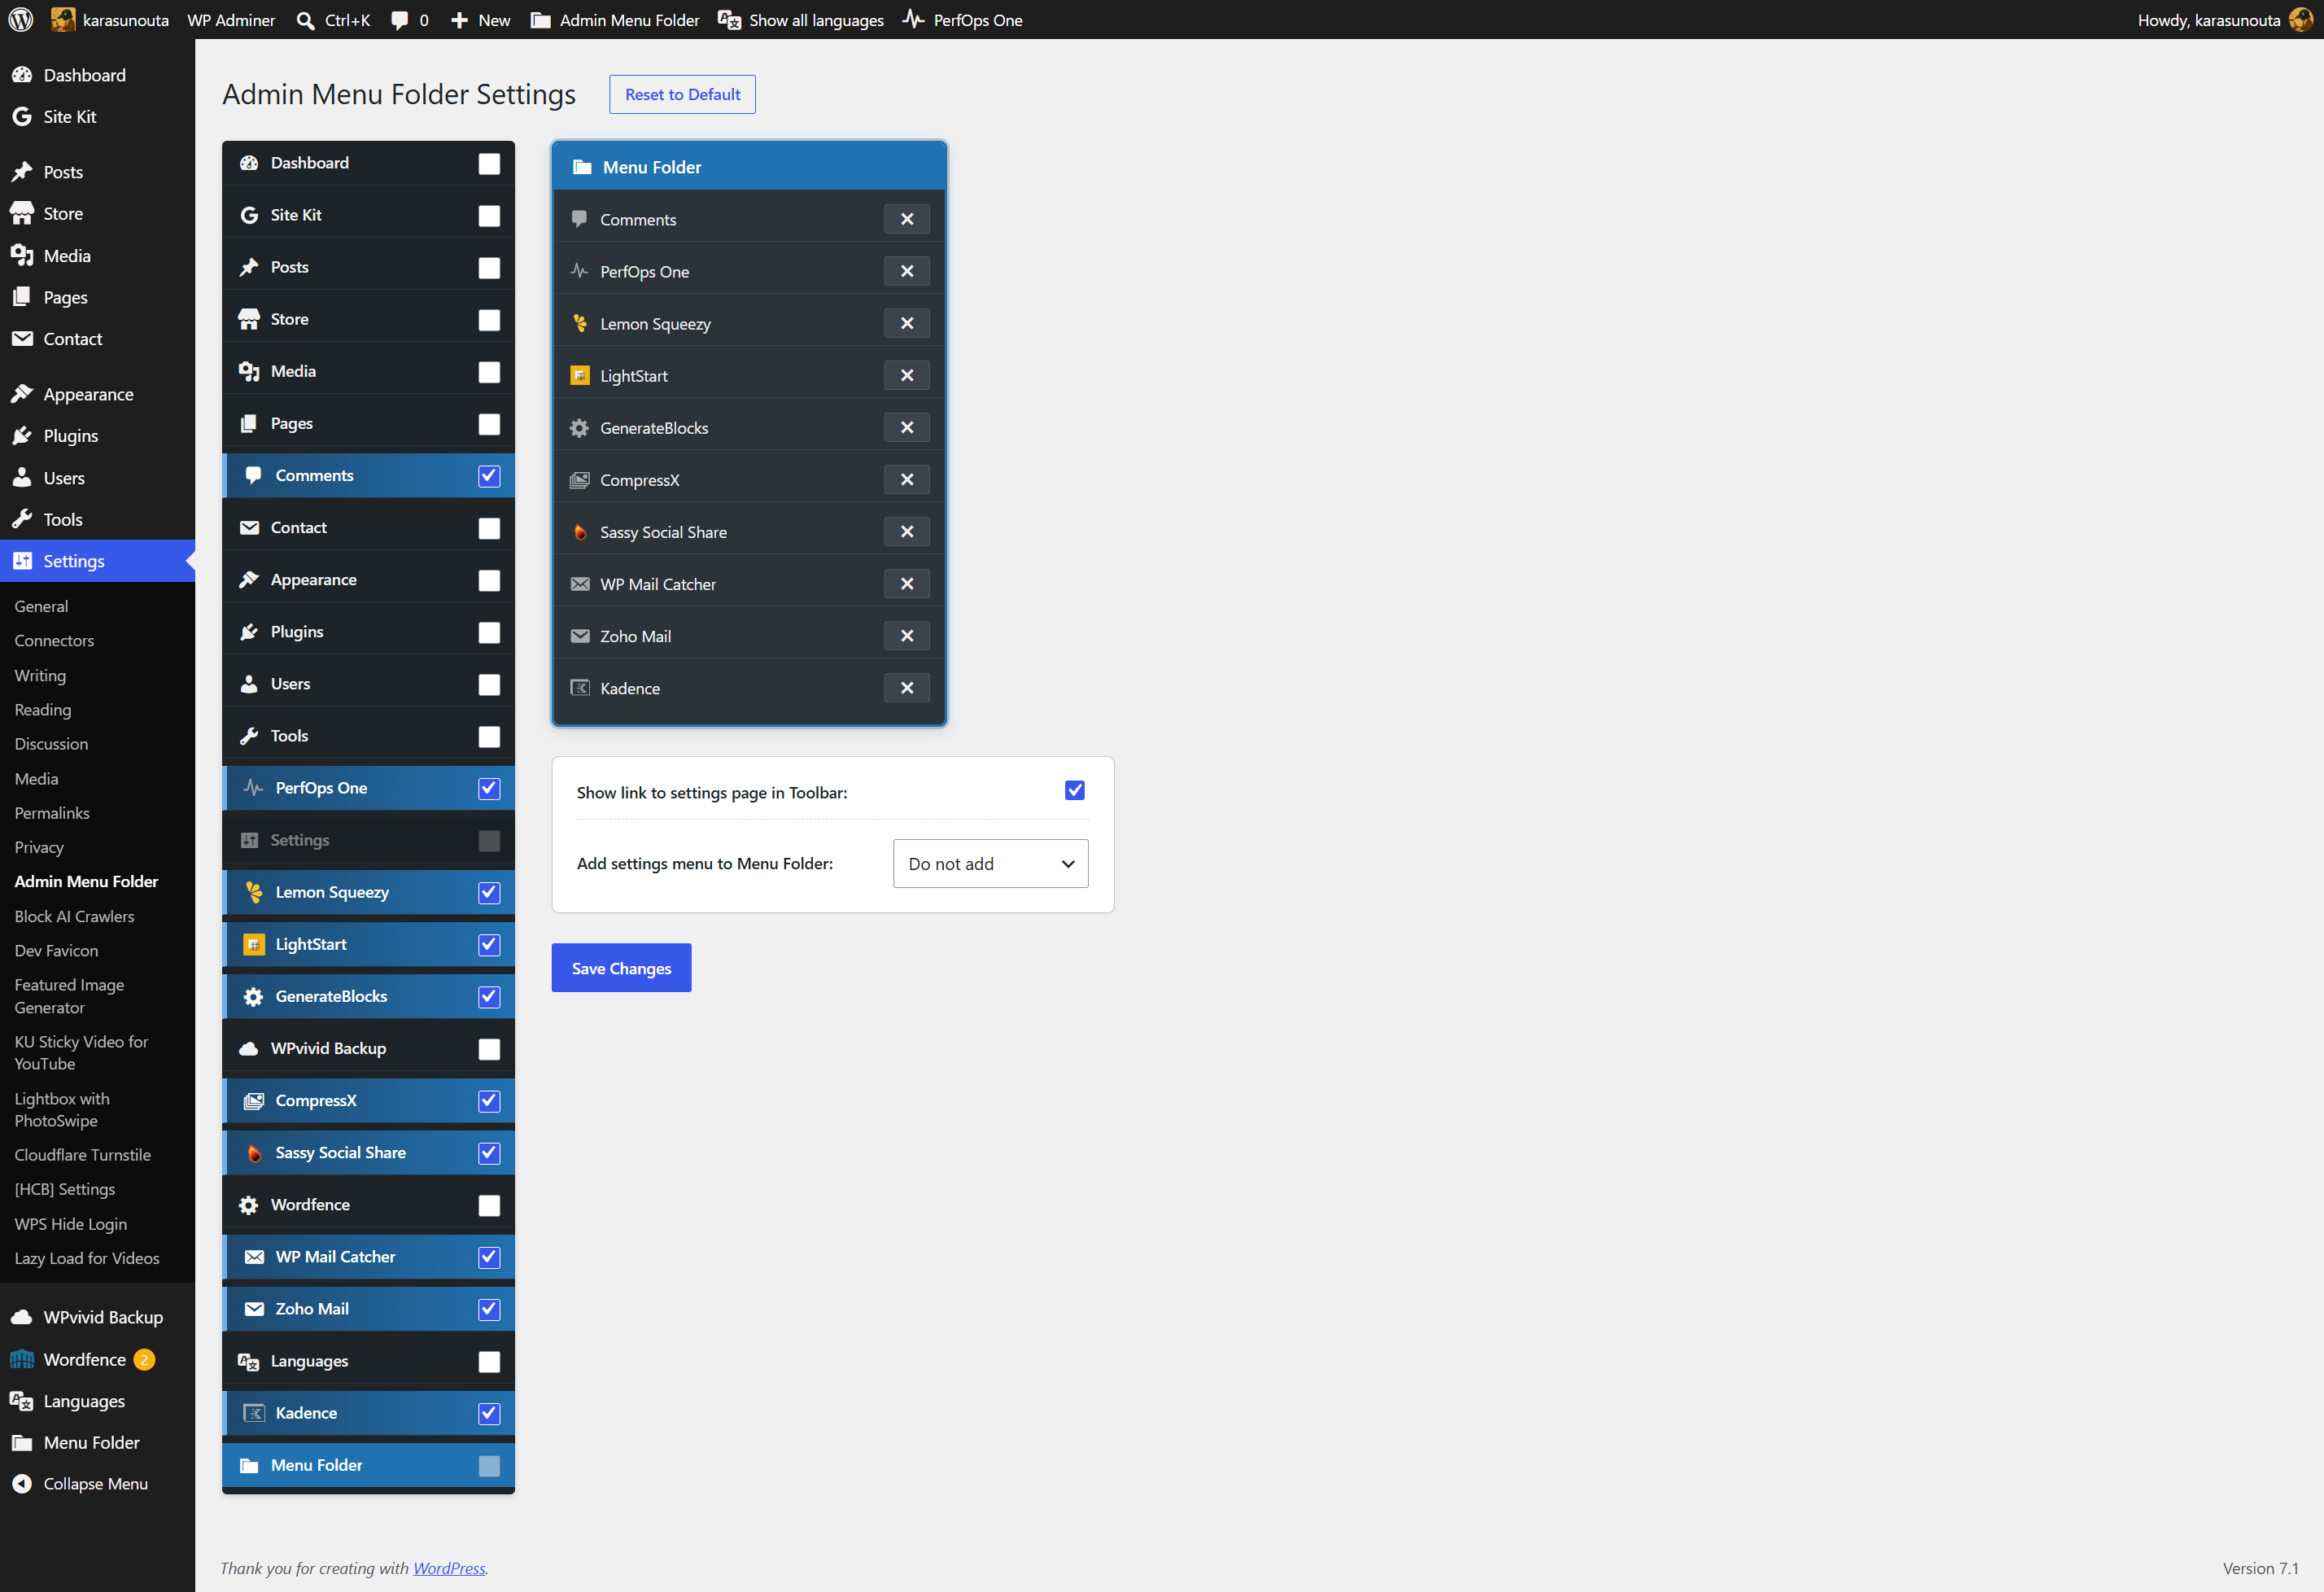Click the Admin Menu Folder Settings heading
The width and height of the screenshot is (2324, 1592).
399,94
